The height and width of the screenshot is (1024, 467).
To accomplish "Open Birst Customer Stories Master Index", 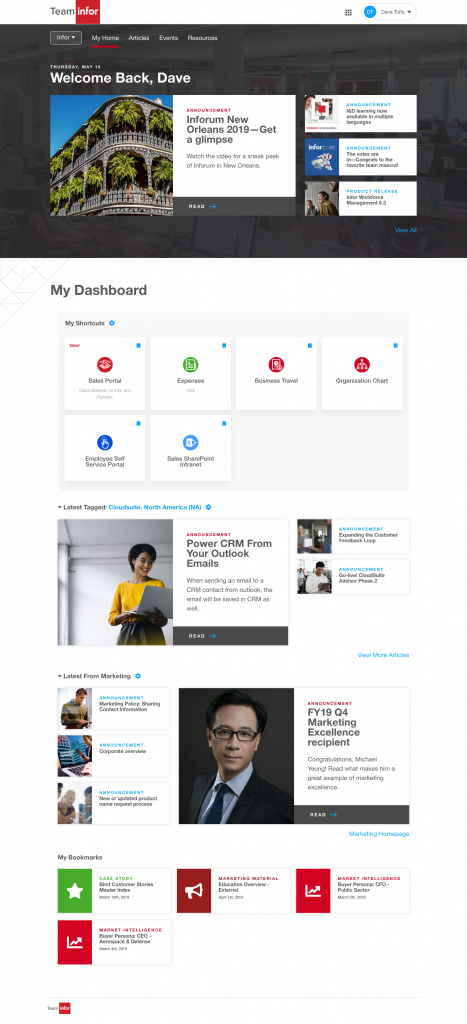I will [x=114, y=890].
